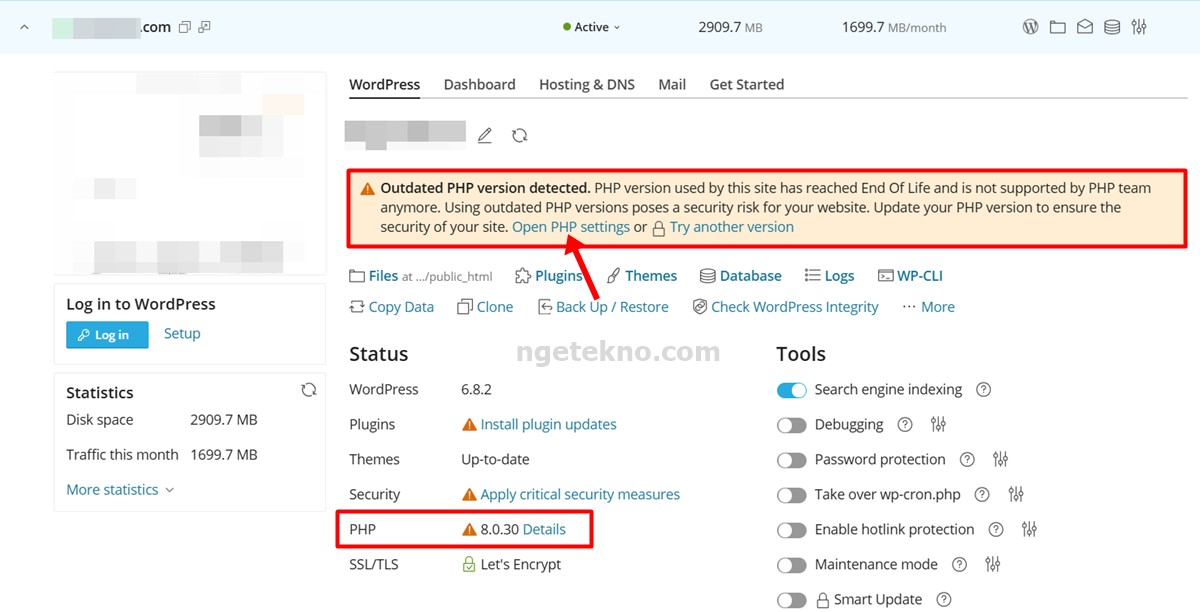Image resolution: width=1200 pixels, height=612 pixels.
Task: Open the hosting settings sliders icon in header
Action: click(1138, 27)
